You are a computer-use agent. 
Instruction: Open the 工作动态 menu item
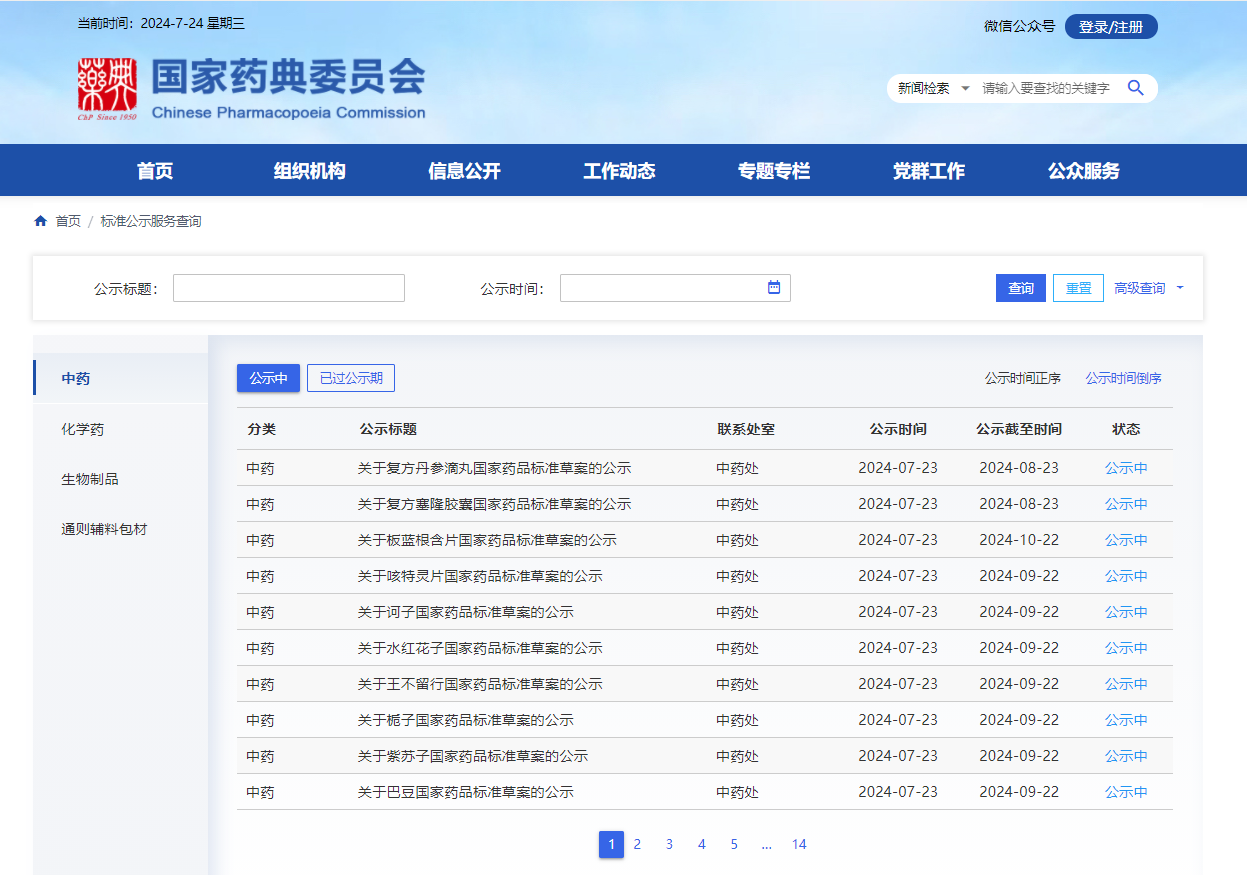(x=619, y=170)
